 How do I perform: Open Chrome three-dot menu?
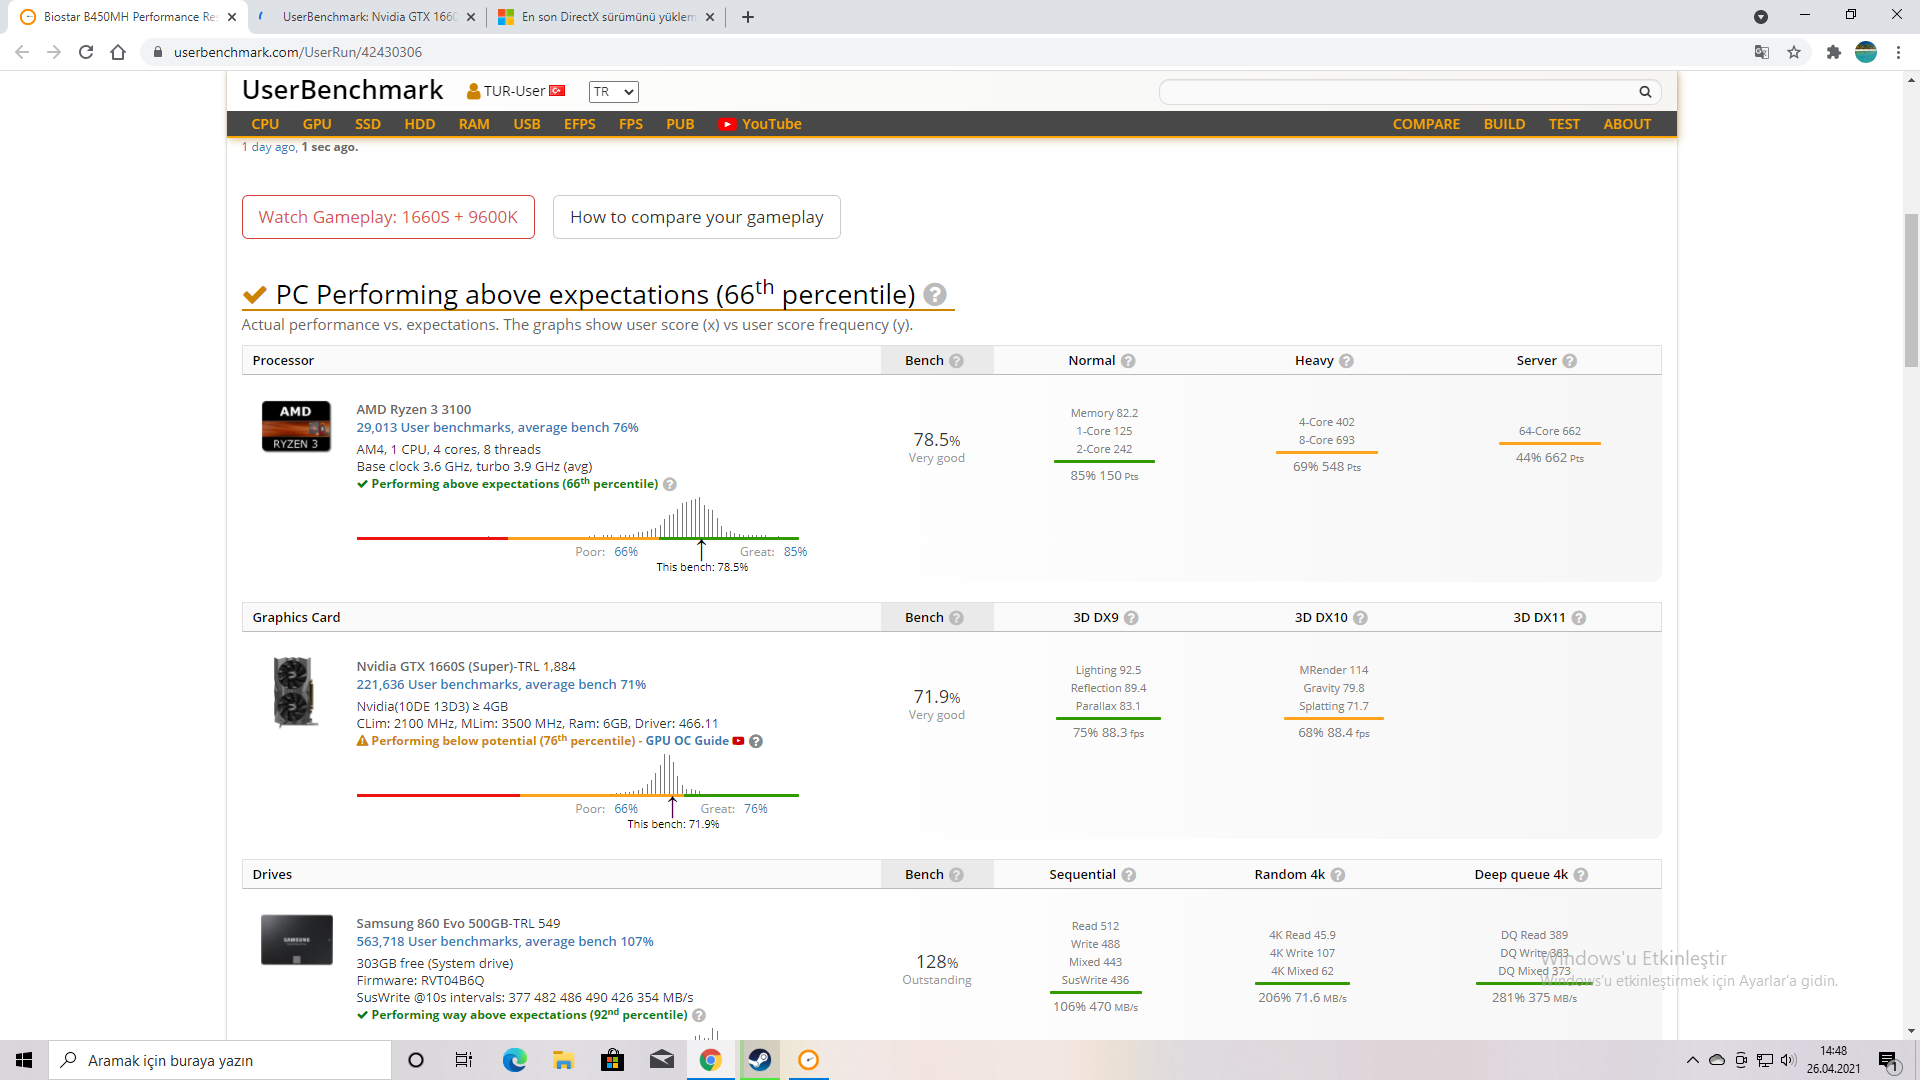pos(1898,52)
